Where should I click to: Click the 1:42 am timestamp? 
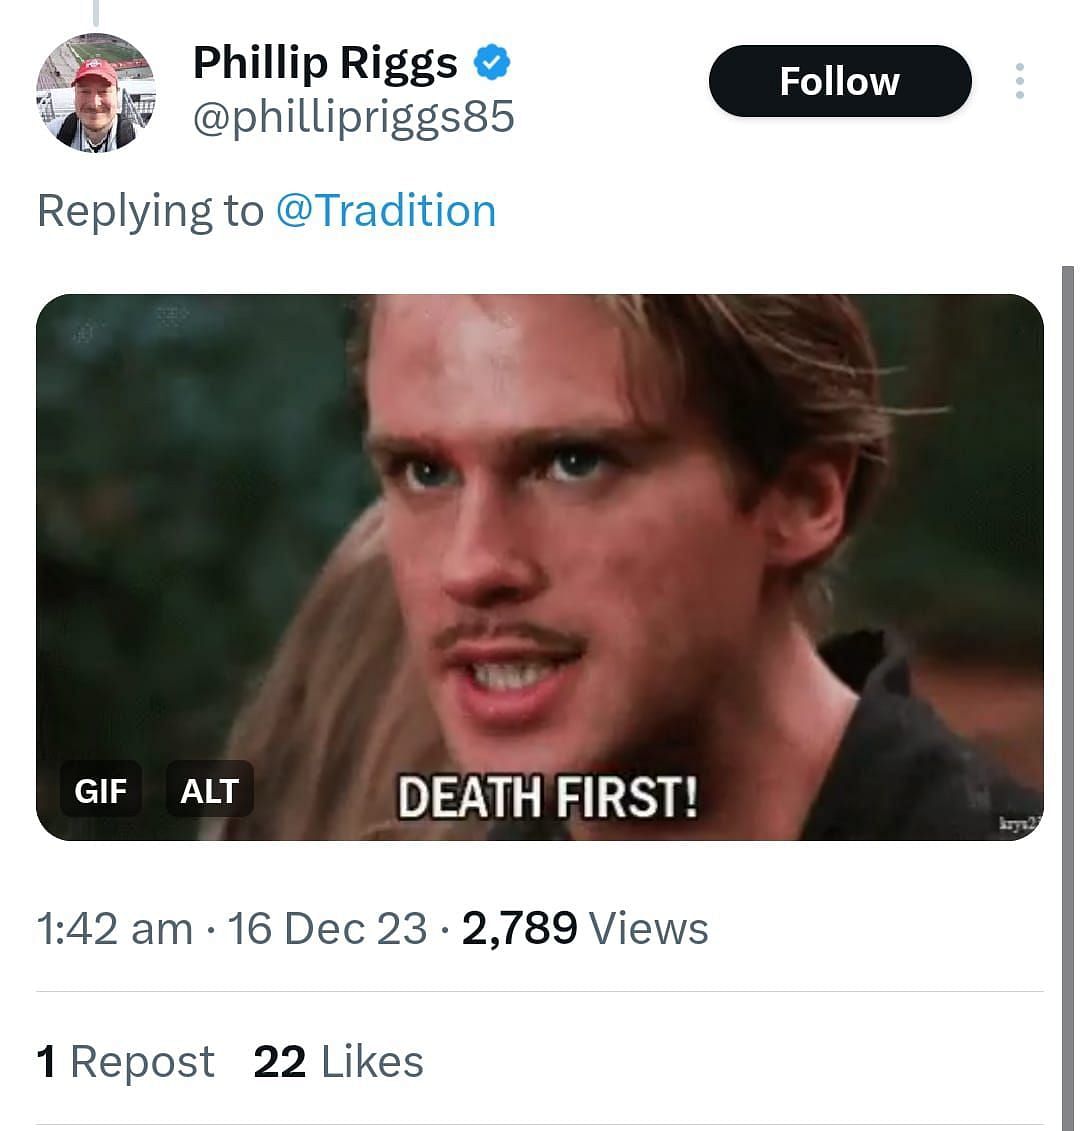114,929
